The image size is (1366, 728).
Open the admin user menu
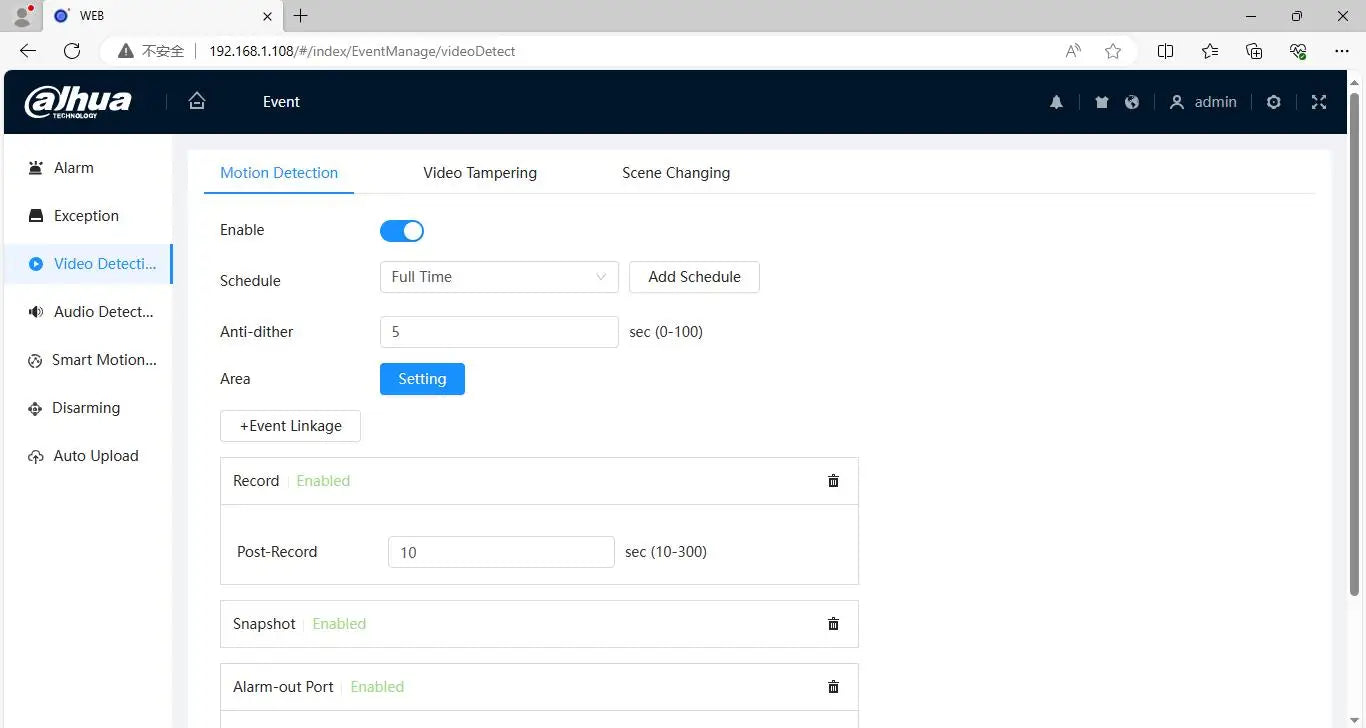coord(1203,102)
